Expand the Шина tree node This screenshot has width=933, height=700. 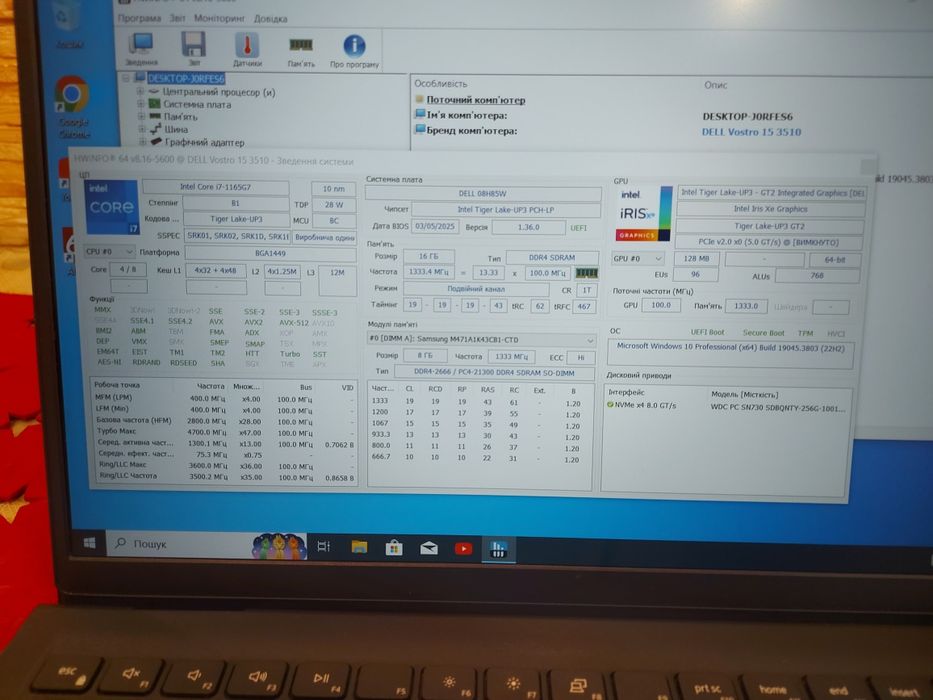(x=142, y=129)
